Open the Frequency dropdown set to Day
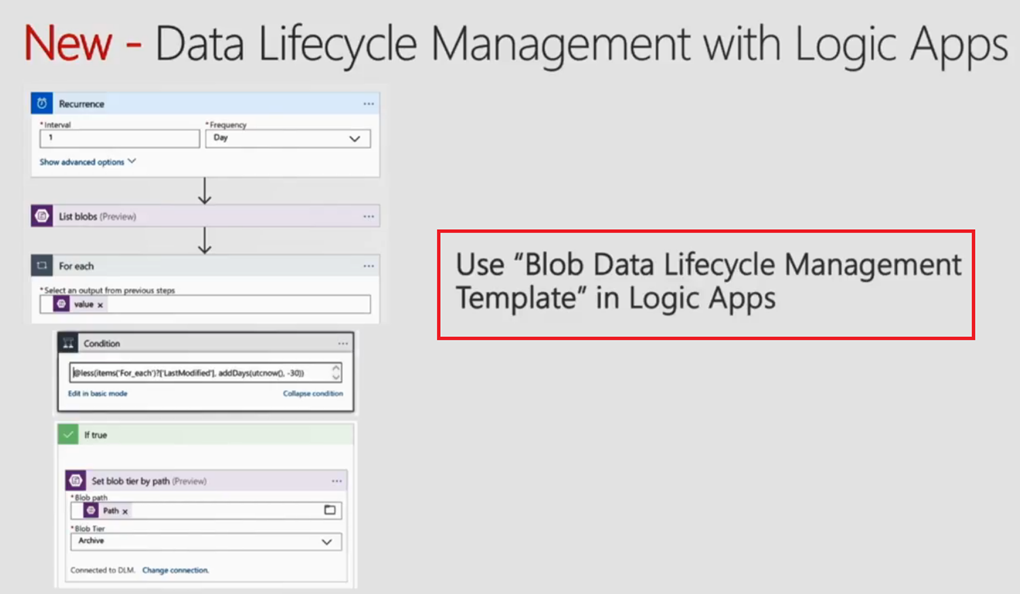 (288, 139)
